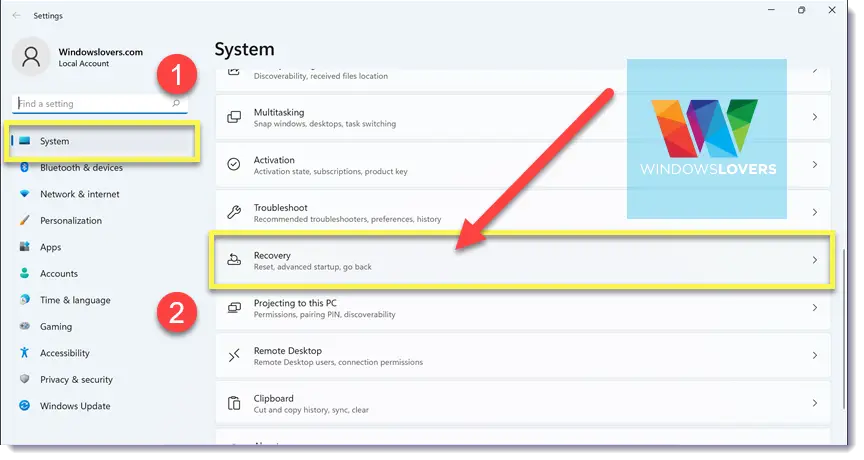The image size is (864, 460).
Task: Expand the Activation row chevron
Action: (x=814, y=164)
